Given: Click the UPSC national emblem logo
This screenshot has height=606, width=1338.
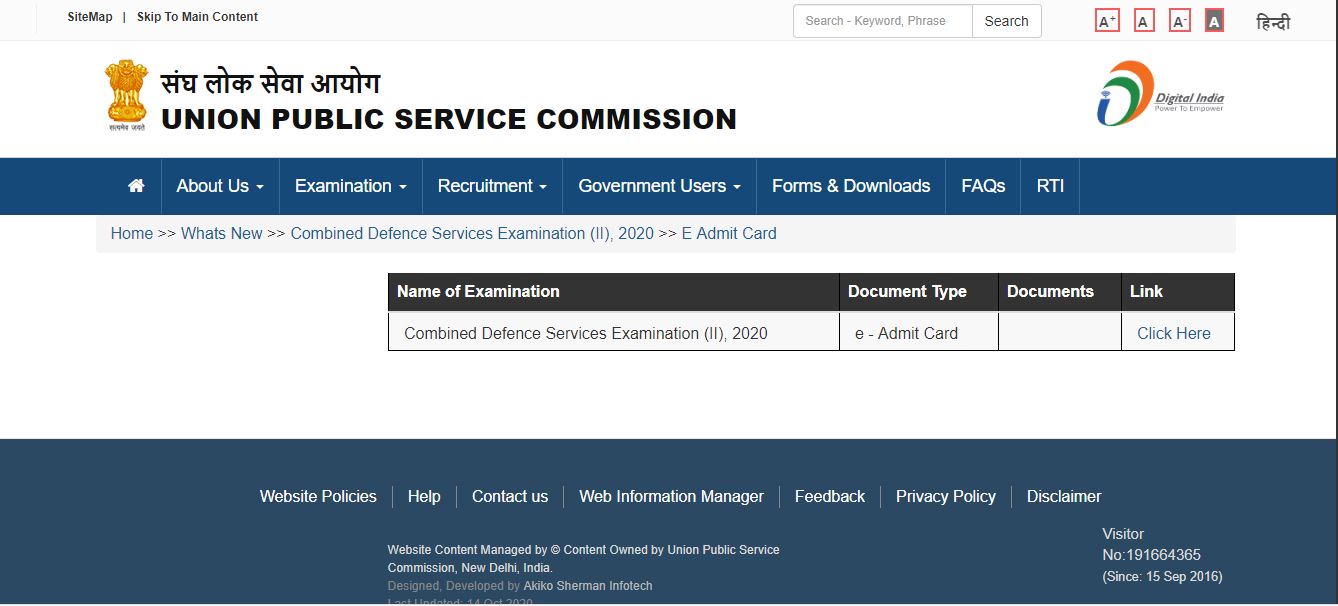Looking at the screenshot, I should (x=126, y=95).
